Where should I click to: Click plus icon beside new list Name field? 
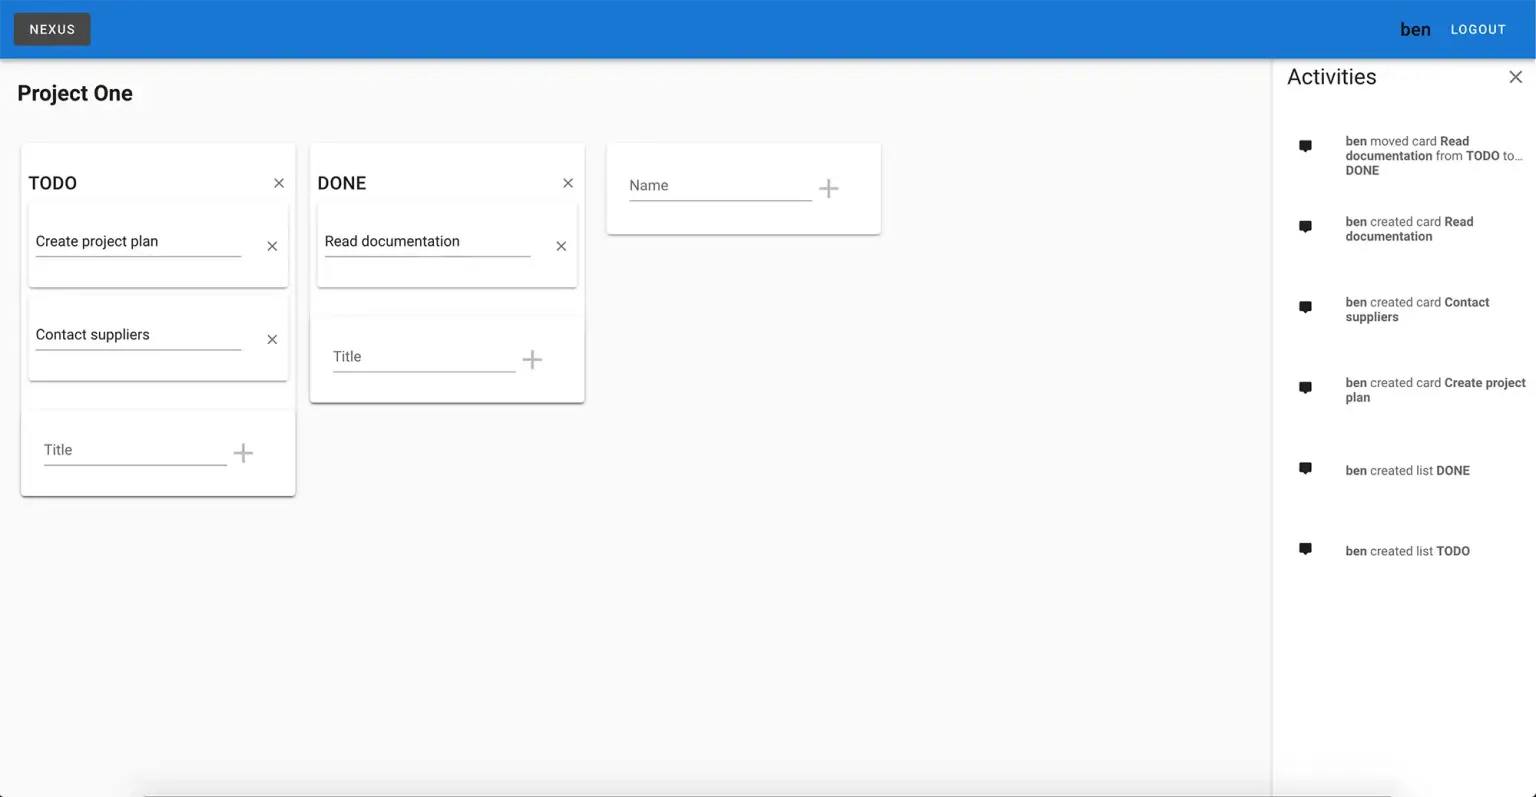click(829, 188)
